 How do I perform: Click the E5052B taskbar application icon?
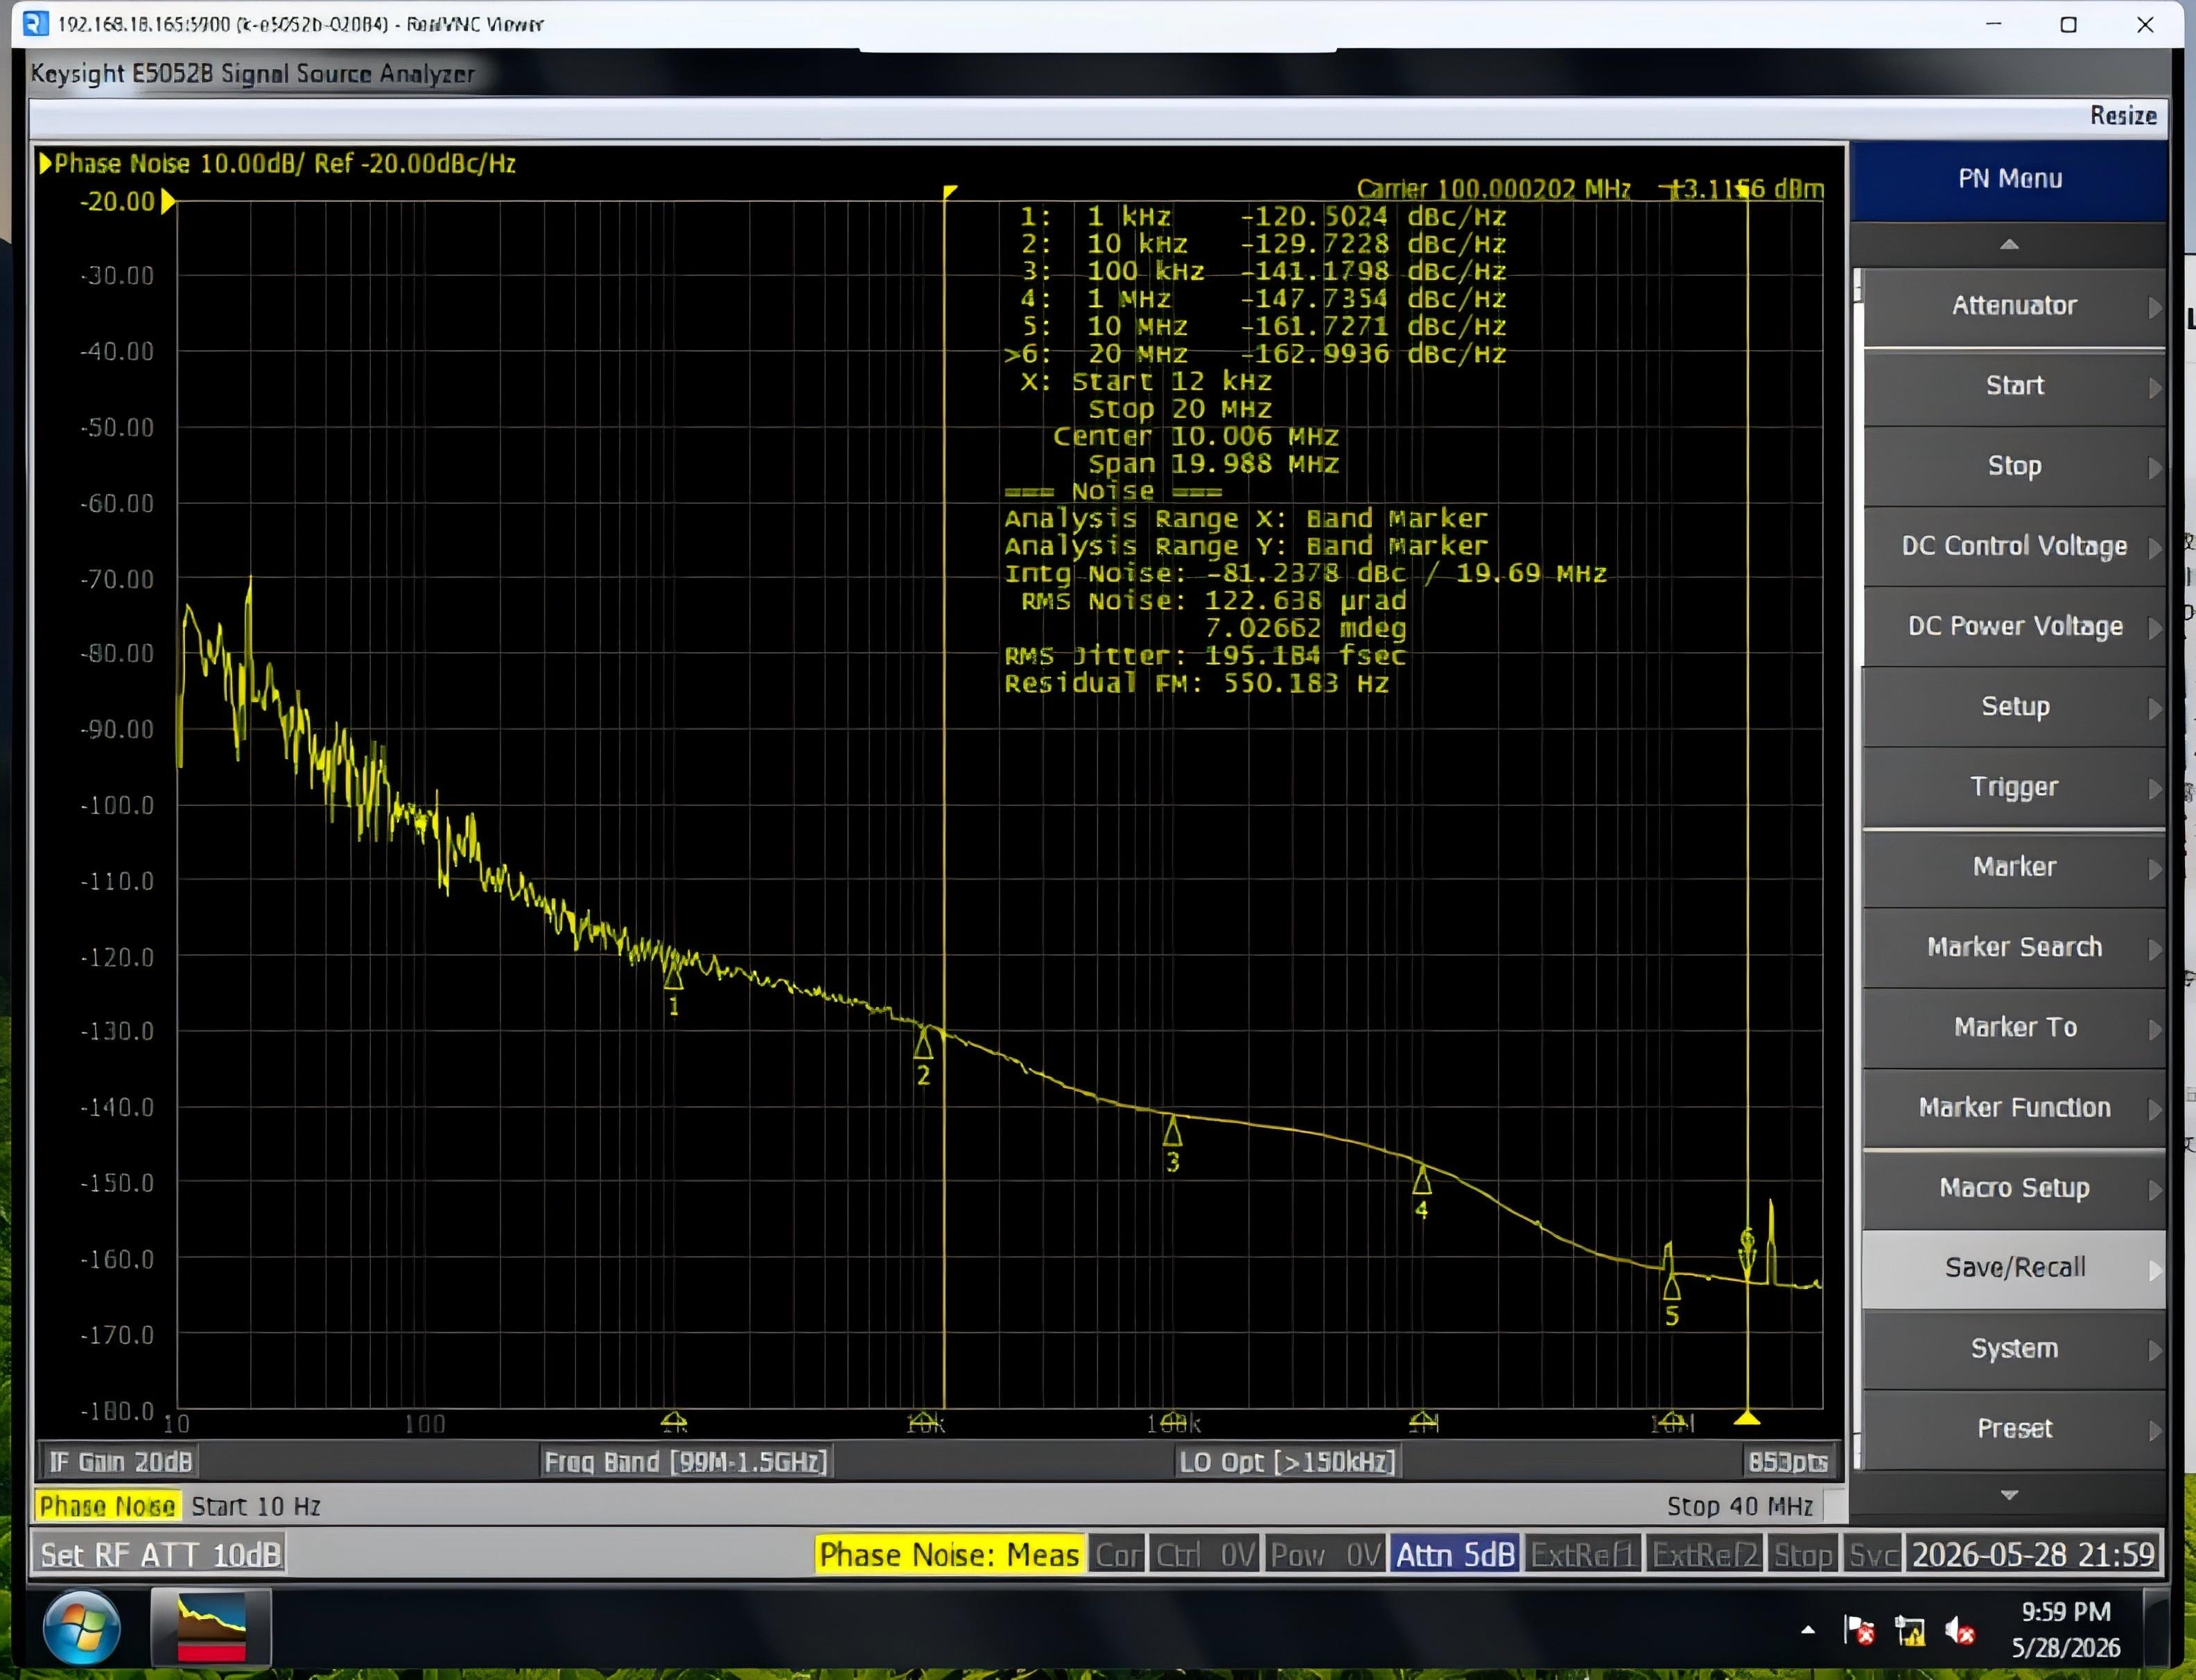(x=211, y=1627)
